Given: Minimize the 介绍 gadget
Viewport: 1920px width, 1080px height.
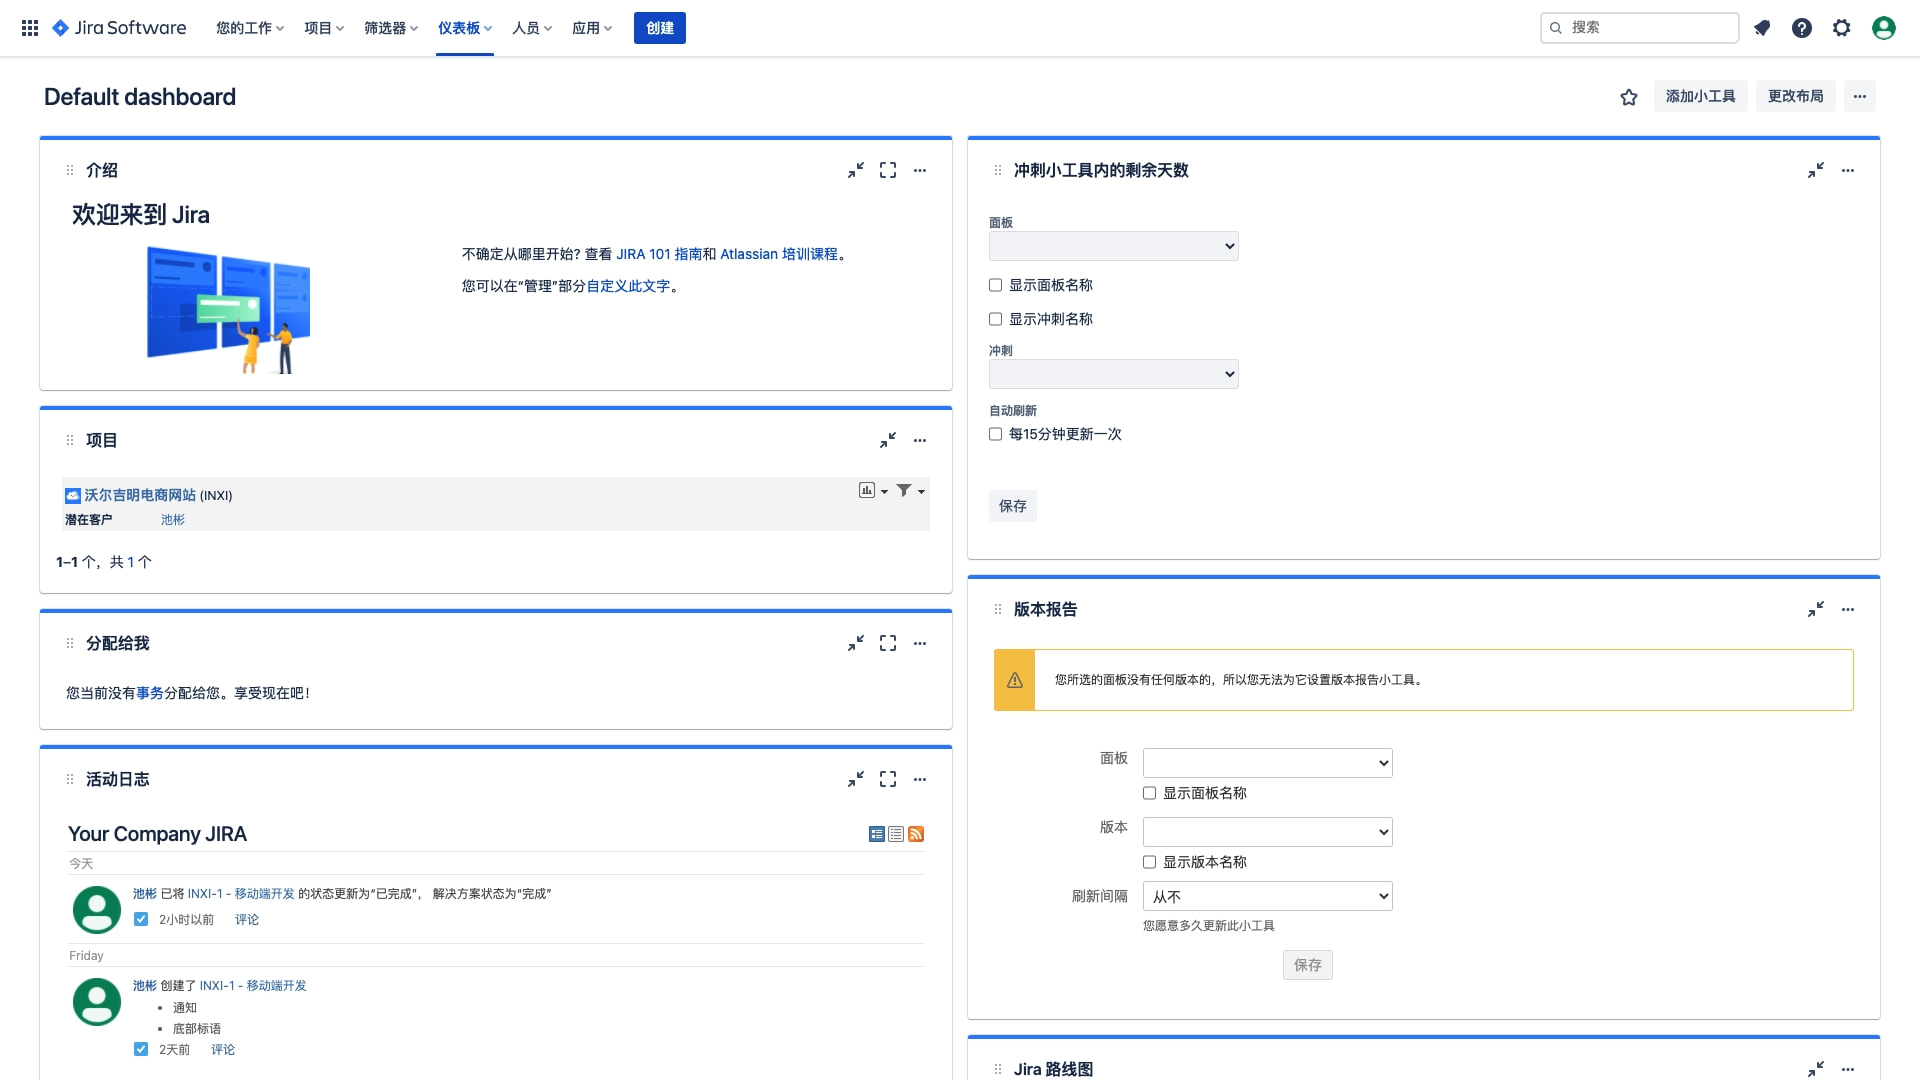Looking at the screenshot, I should click(x=856, y=171).
